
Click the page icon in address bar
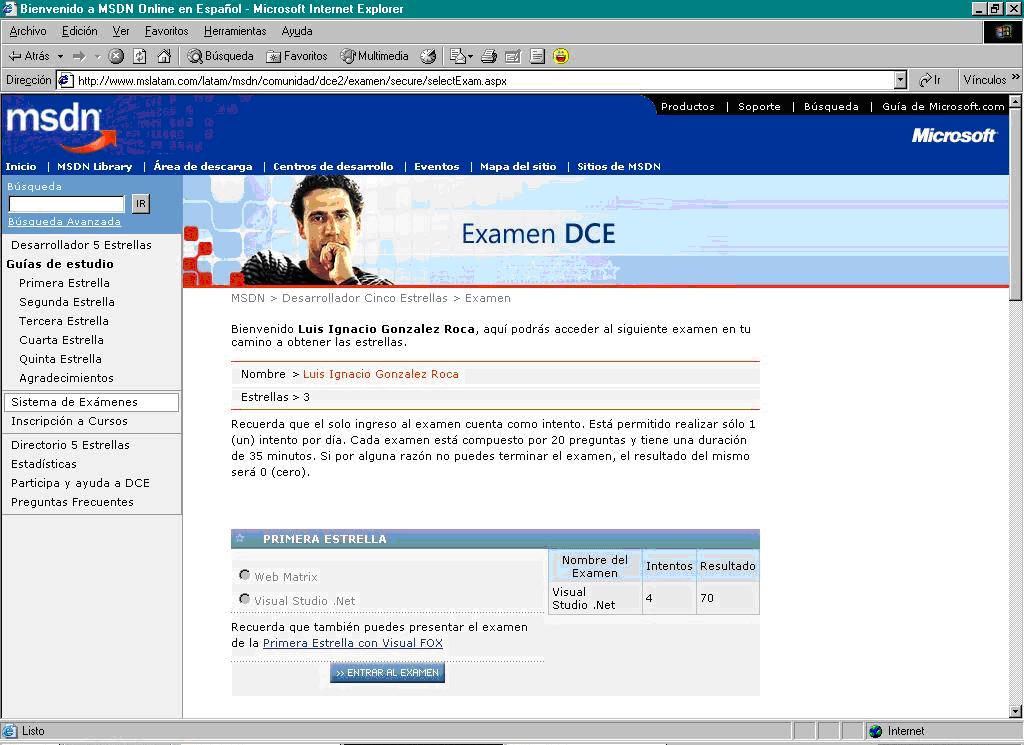click(x=65, y=80)
